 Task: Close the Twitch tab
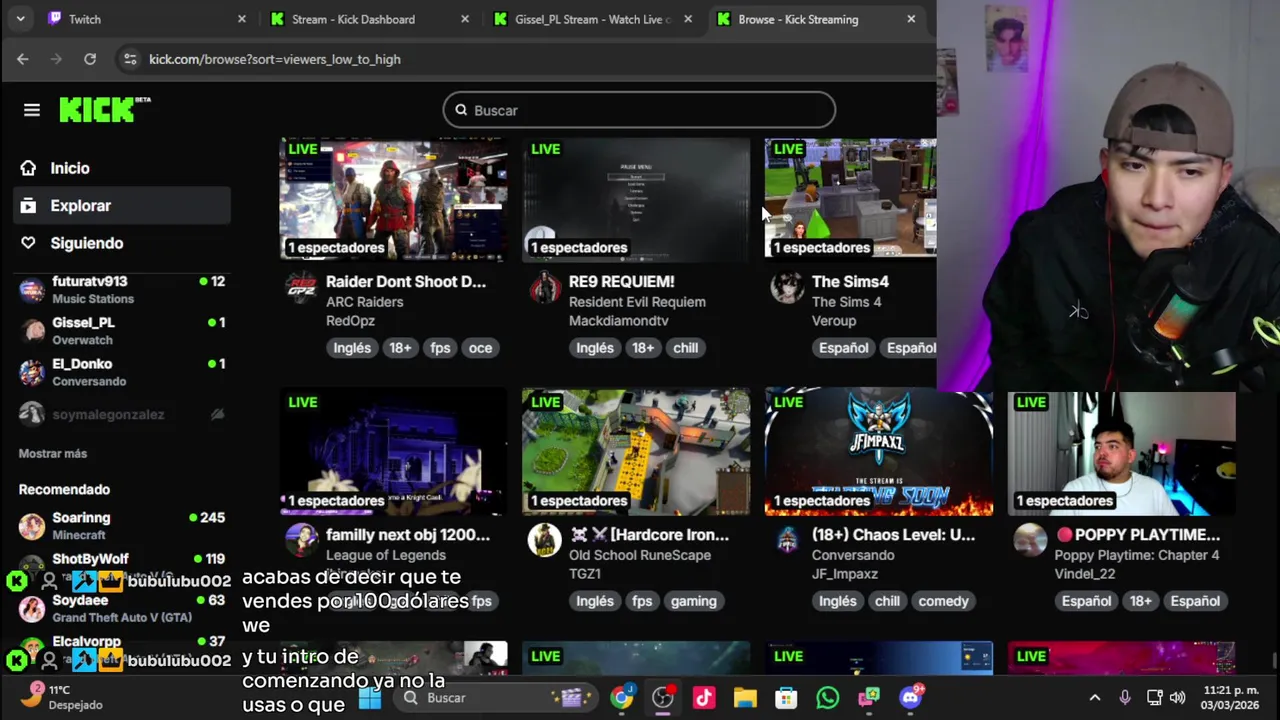tap(241, 19)
